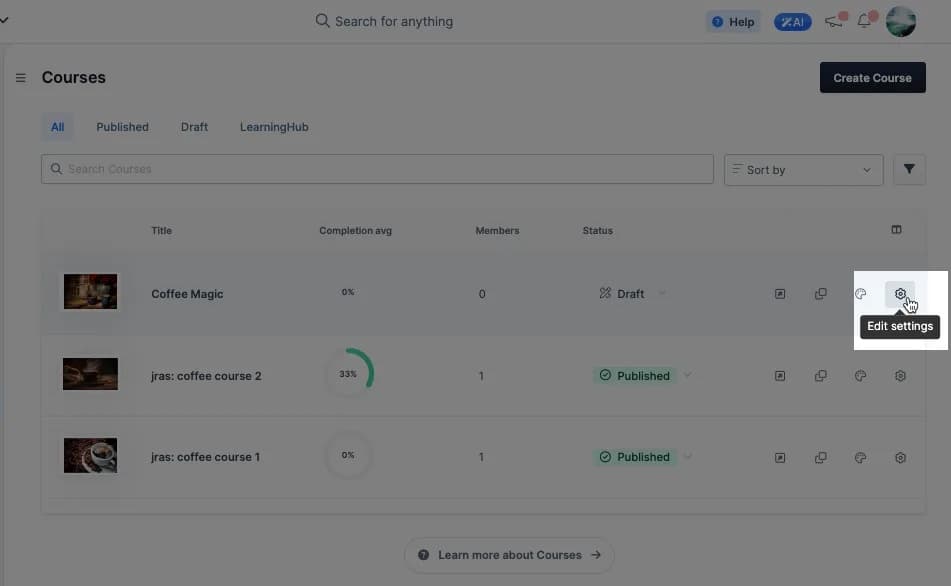Click the chevron at the top-left corner
951x586 pixels.
pyautogui.click(x=4, y=20)
